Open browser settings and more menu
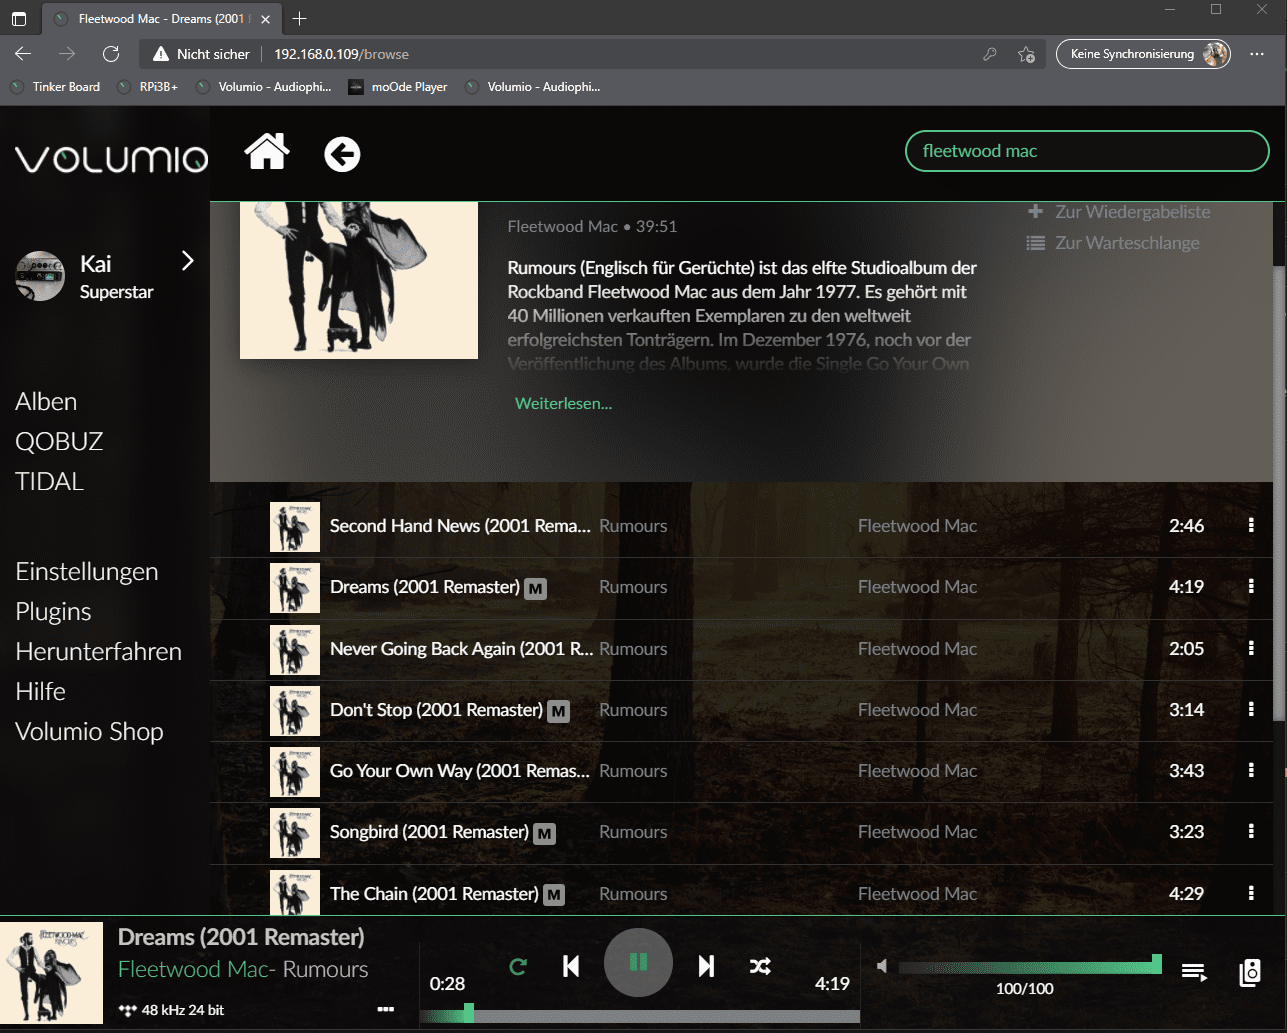1287x1033 pixels. 1258,54
